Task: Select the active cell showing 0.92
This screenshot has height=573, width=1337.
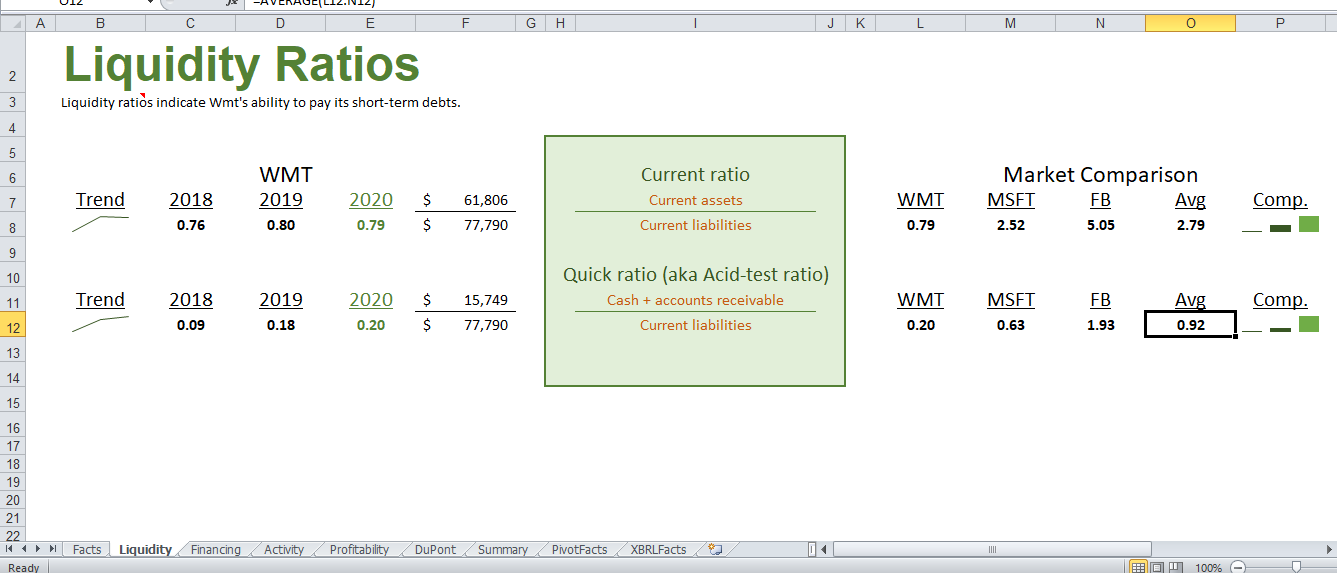Action: point(1191,325)
